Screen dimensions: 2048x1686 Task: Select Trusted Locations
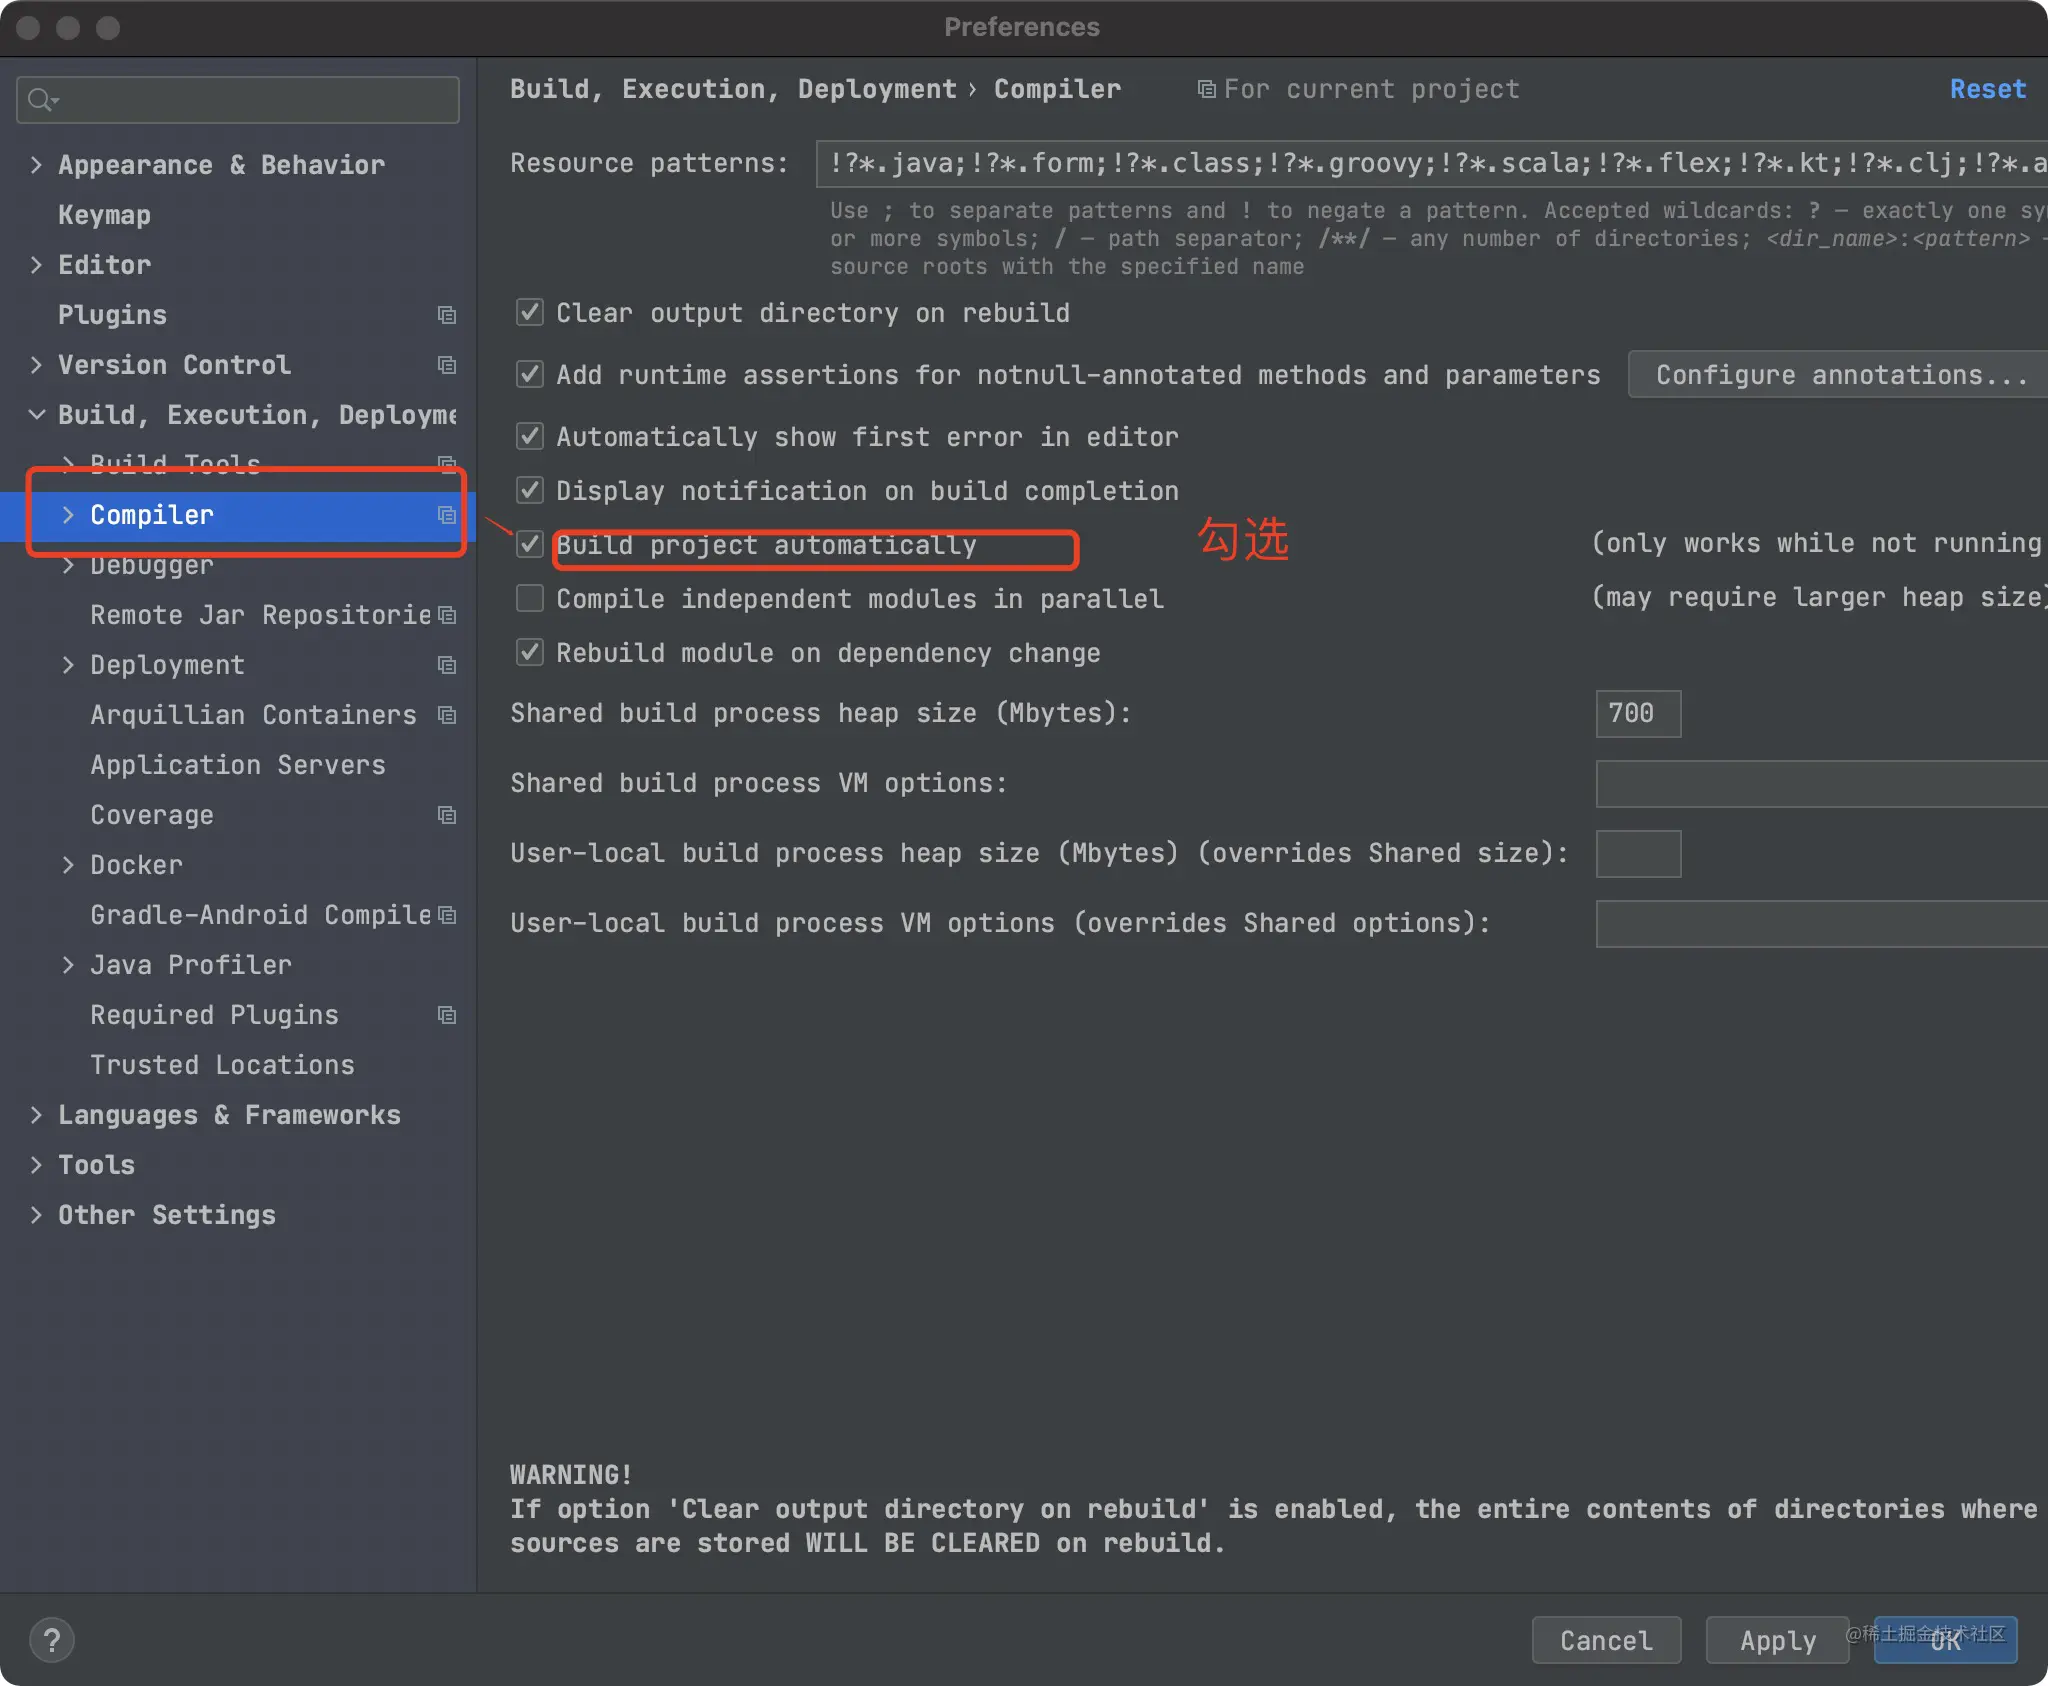(222, 1065)
